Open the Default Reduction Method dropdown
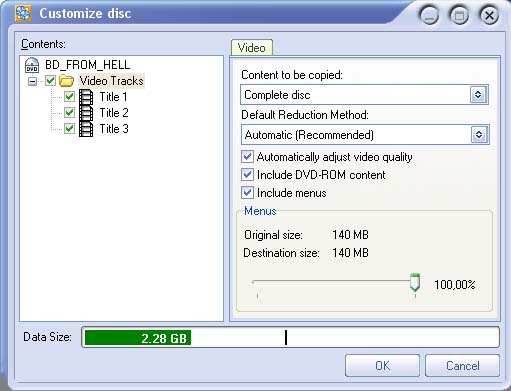Viewport: 511px width, 391px height. tap(365, 135)
